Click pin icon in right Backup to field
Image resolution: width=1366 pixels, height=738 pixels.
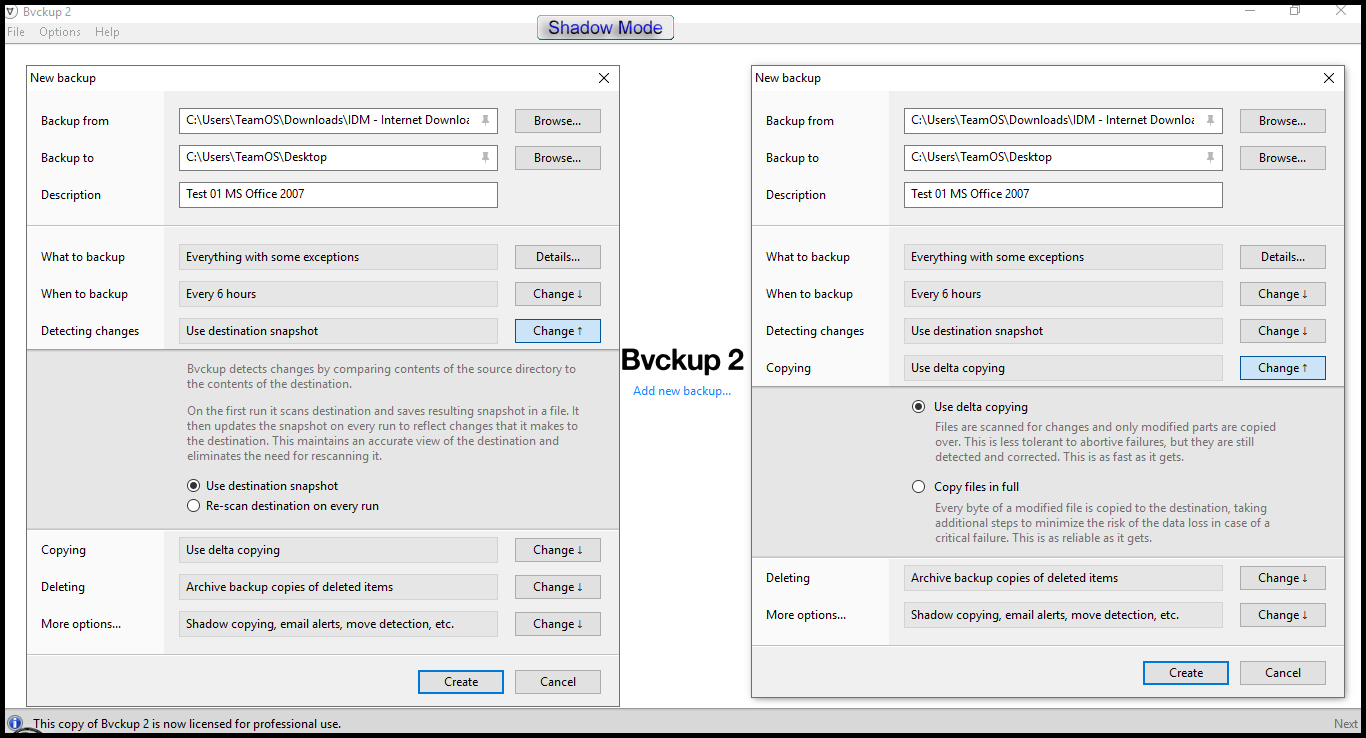tap(1210, 157)
